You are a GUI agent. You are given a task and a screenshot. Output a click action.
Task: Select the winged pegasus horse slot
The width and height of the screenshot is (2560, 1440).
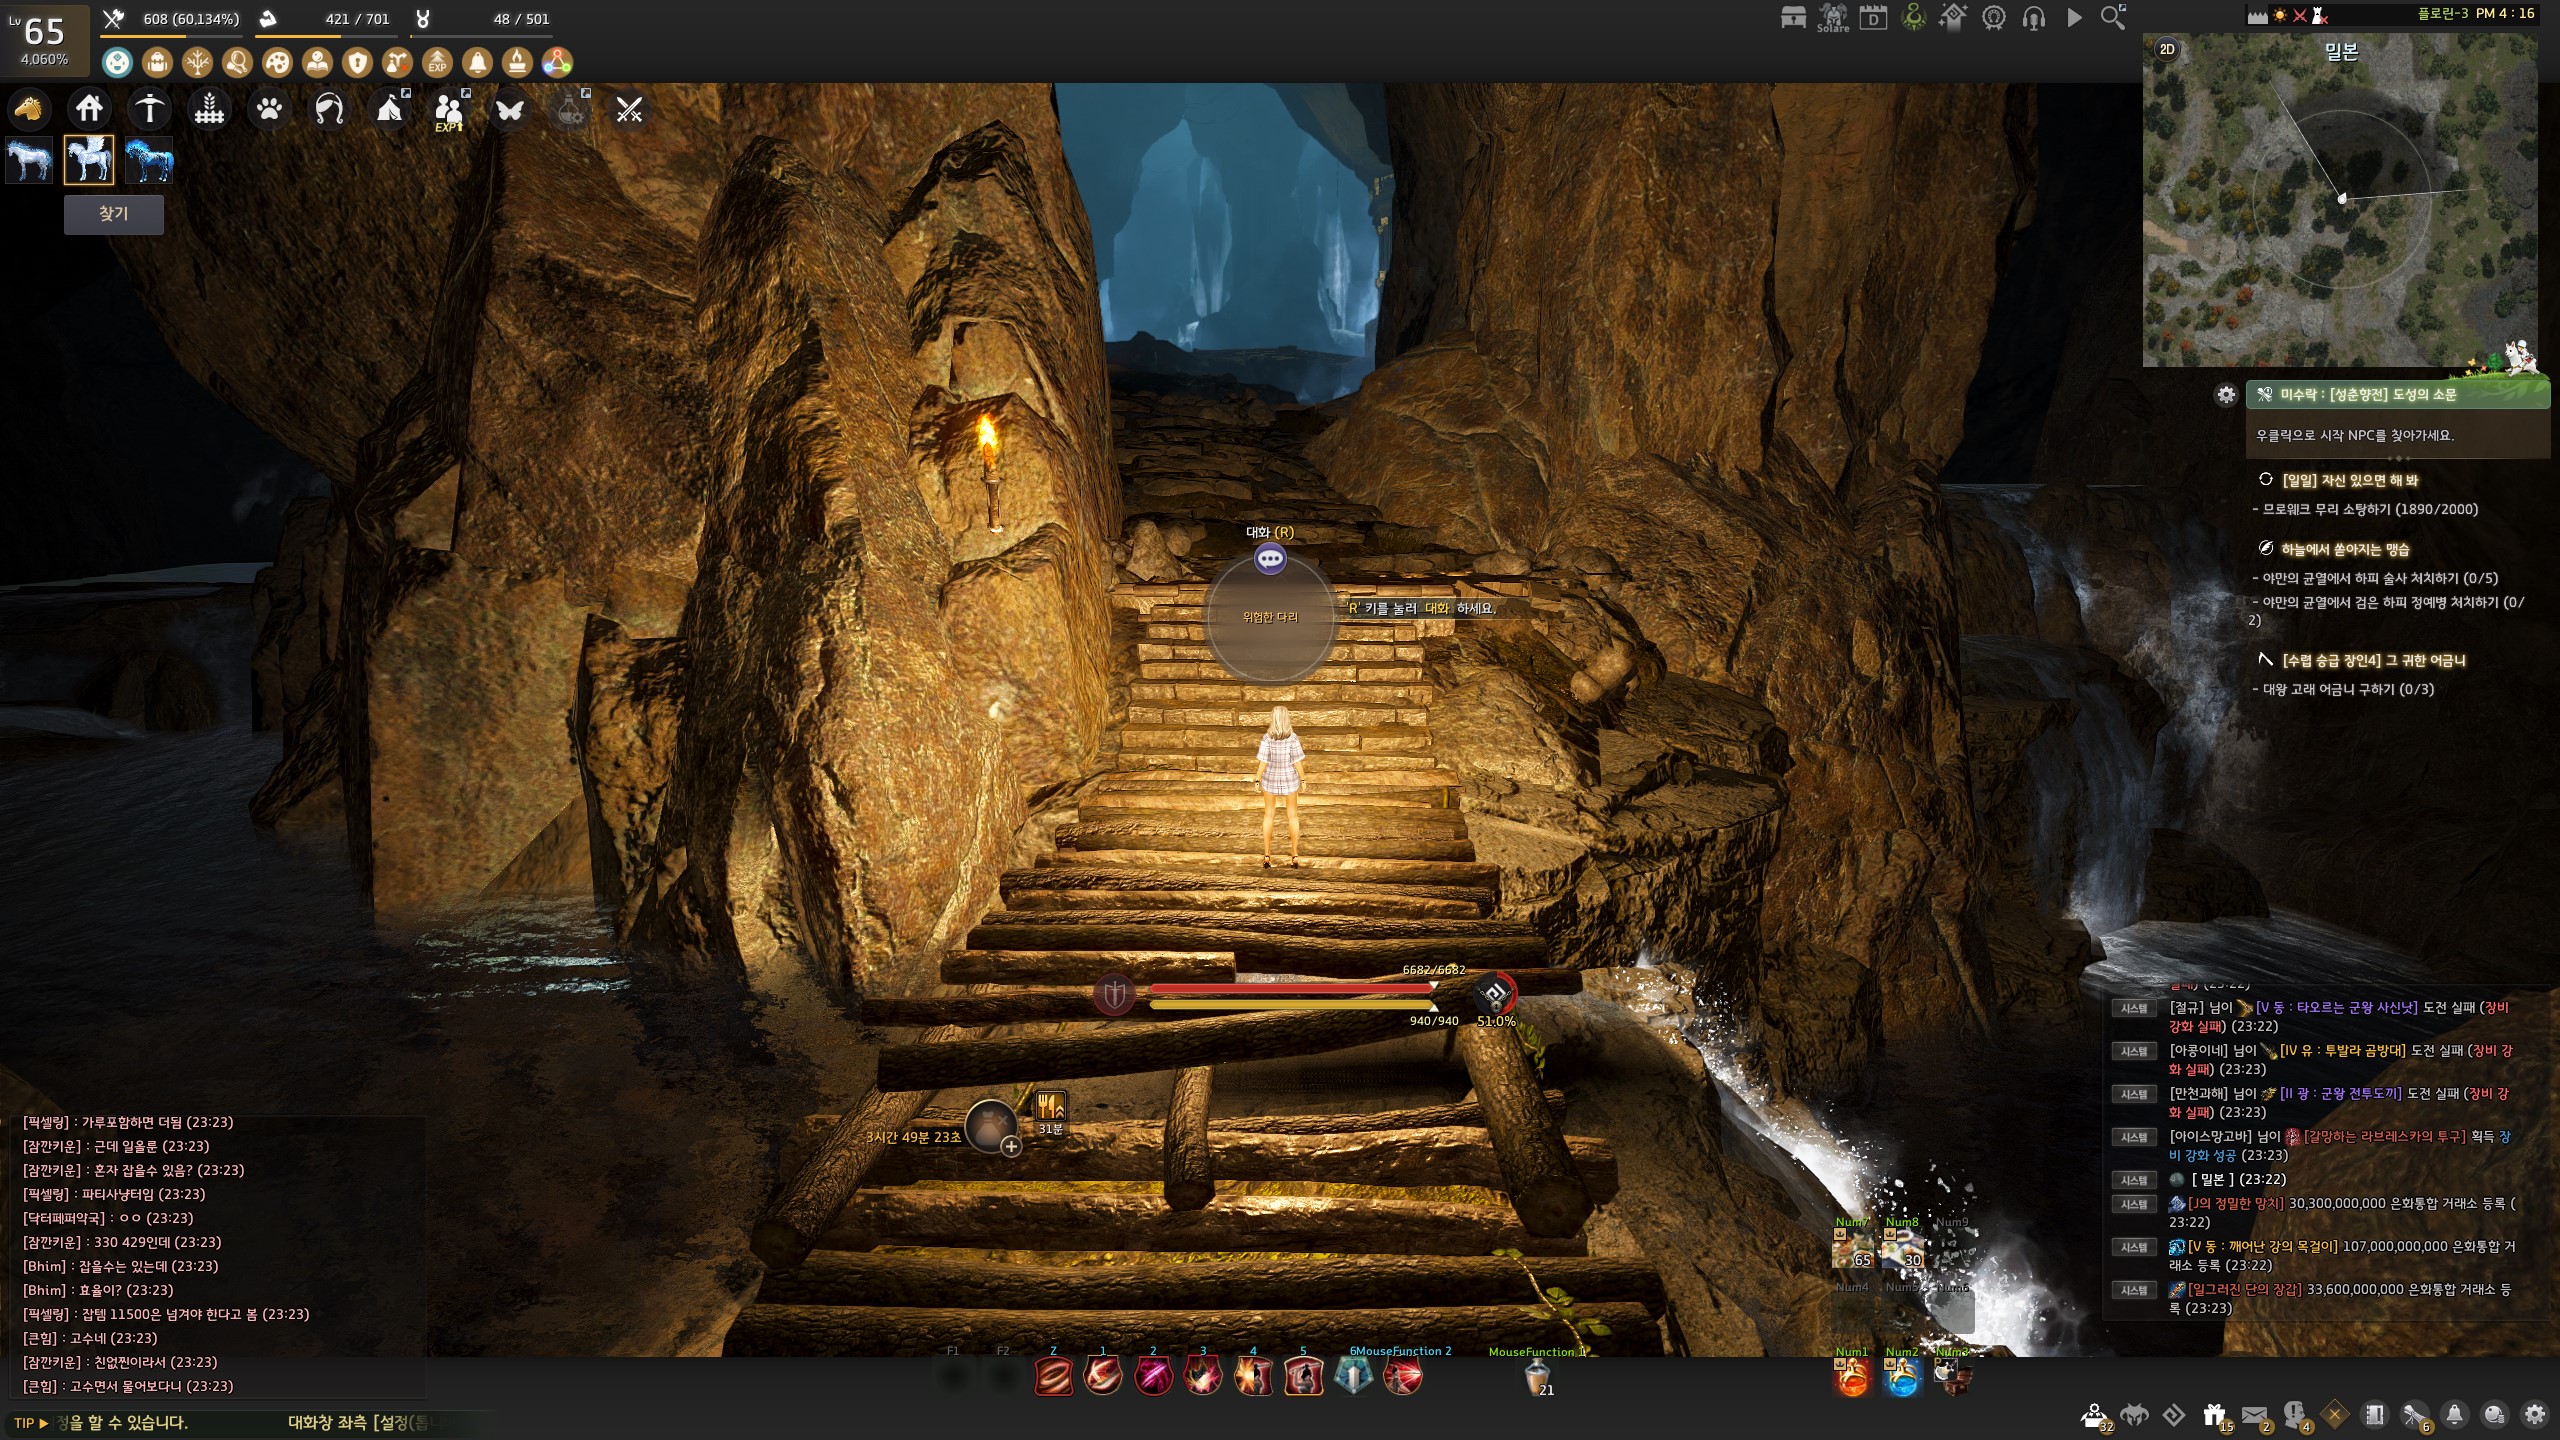[89, 160]
